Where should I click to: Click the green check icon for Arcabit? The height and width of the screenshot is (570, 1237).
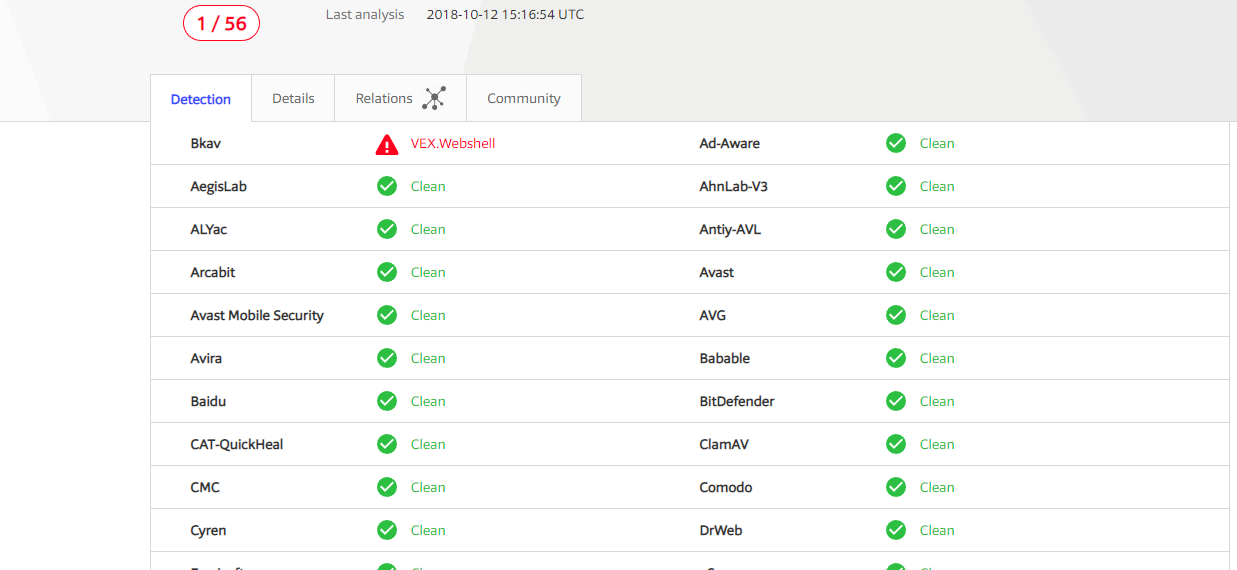(387, 272)
